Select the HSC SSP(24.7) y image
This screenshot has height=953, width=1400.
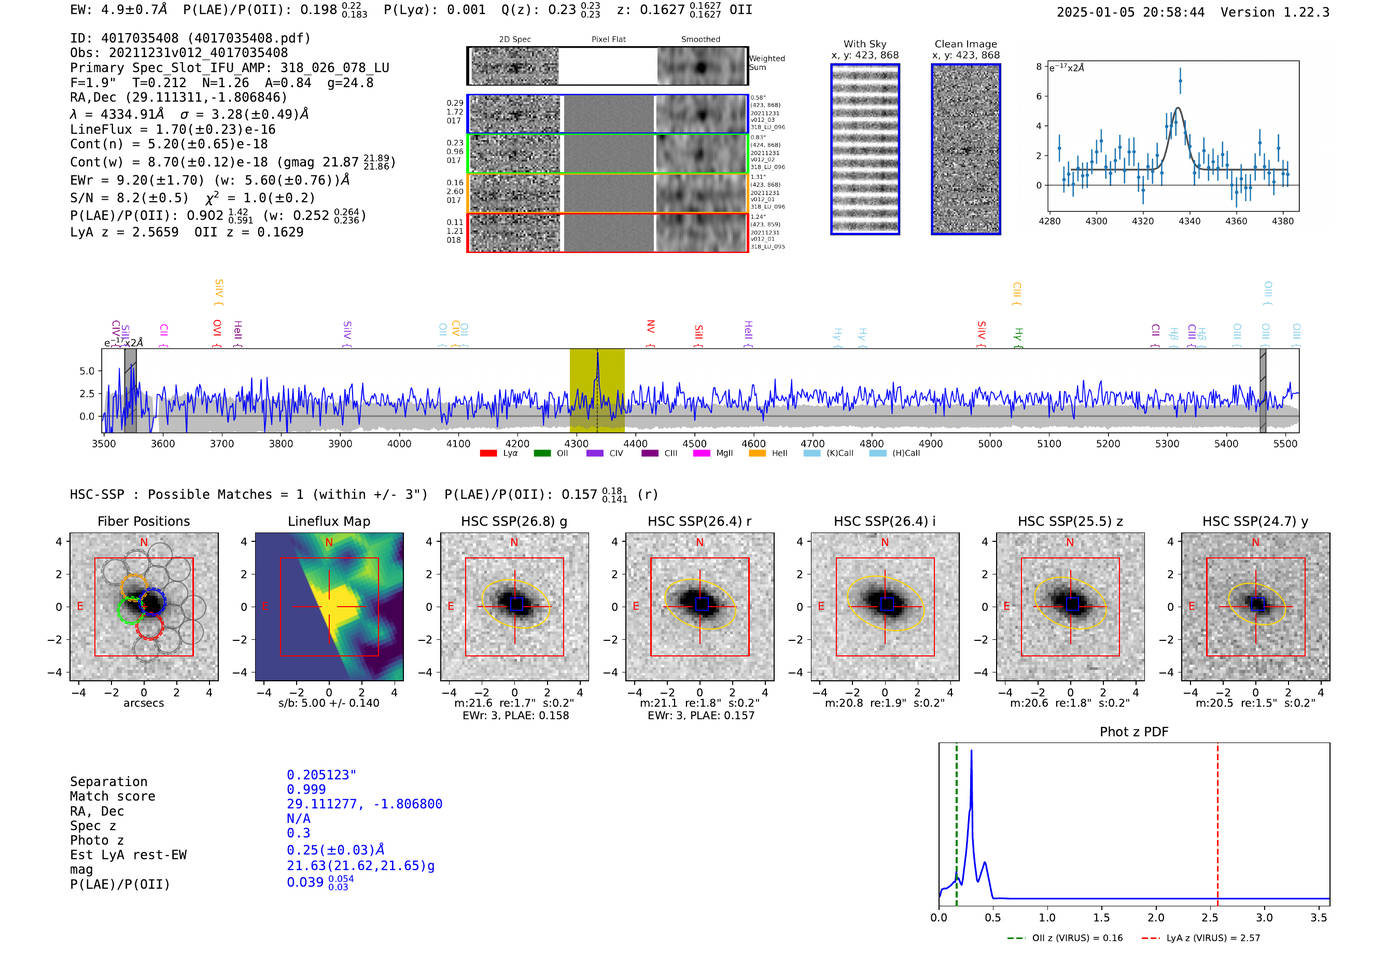click(x=1256, y=606)
